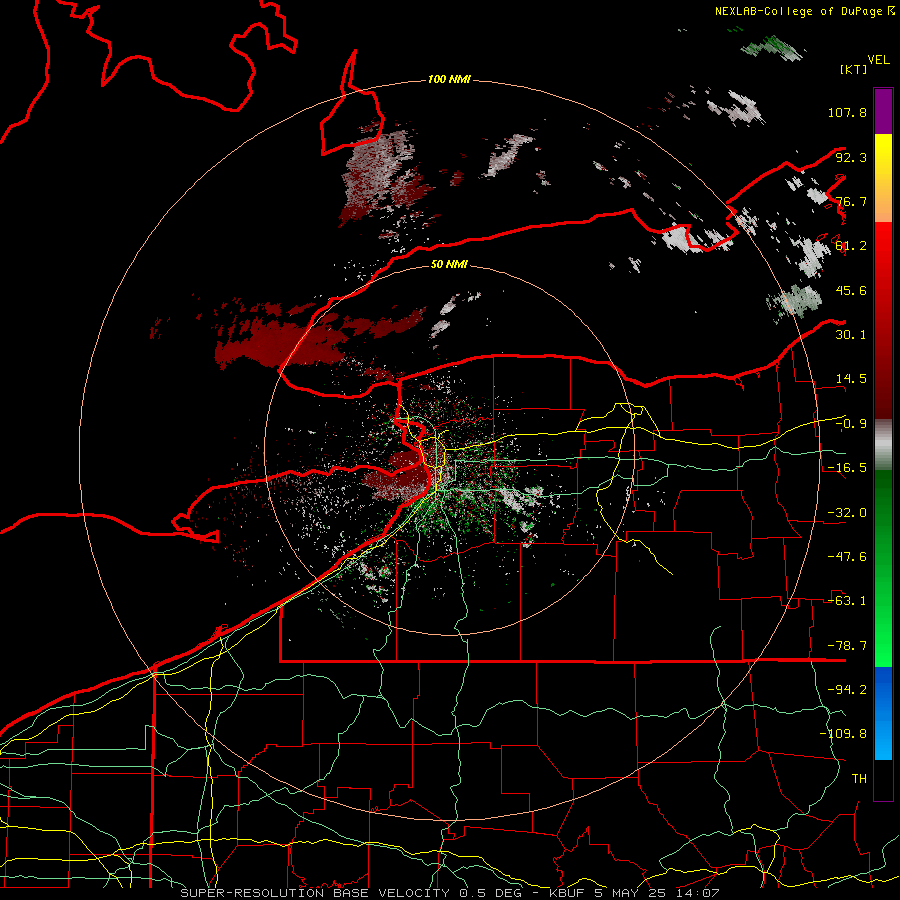Click the 30.1 velocity scale value
Viewport: 900px width, 900px height.
coord(851,335)
